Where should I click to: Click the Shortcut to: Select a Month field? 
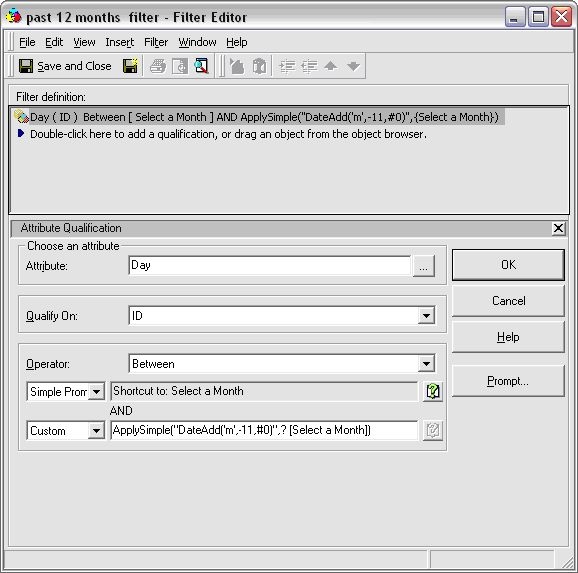coord(264,391)
